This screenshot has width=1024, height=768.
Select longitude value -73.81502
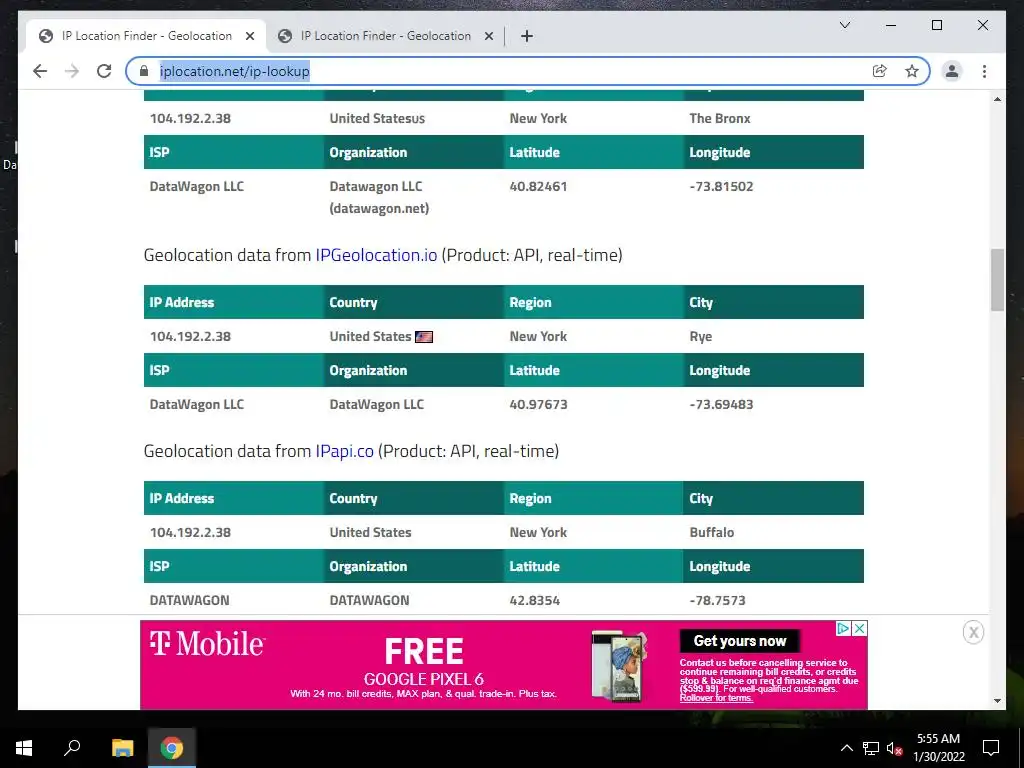point(721,186)
